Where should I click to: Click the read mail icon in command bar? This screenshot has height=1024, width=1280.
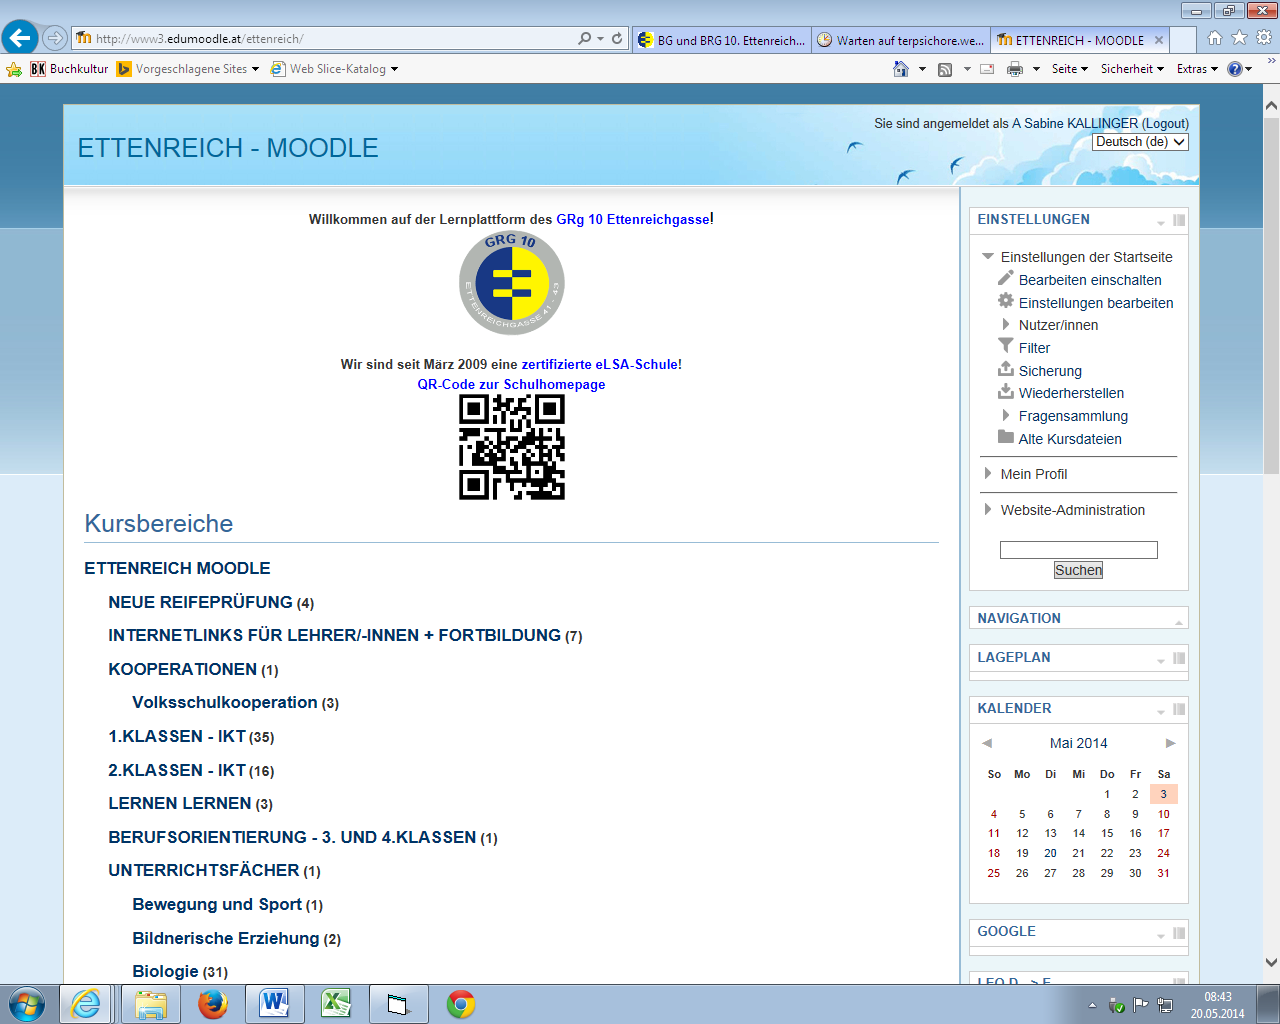[987, 69]
